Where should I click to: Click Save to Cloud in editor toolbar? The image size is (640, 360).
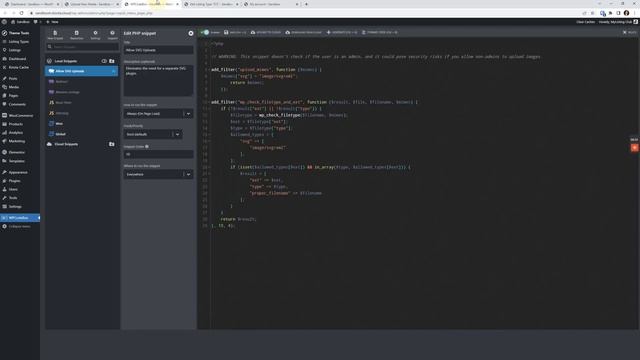click(266, 32)
